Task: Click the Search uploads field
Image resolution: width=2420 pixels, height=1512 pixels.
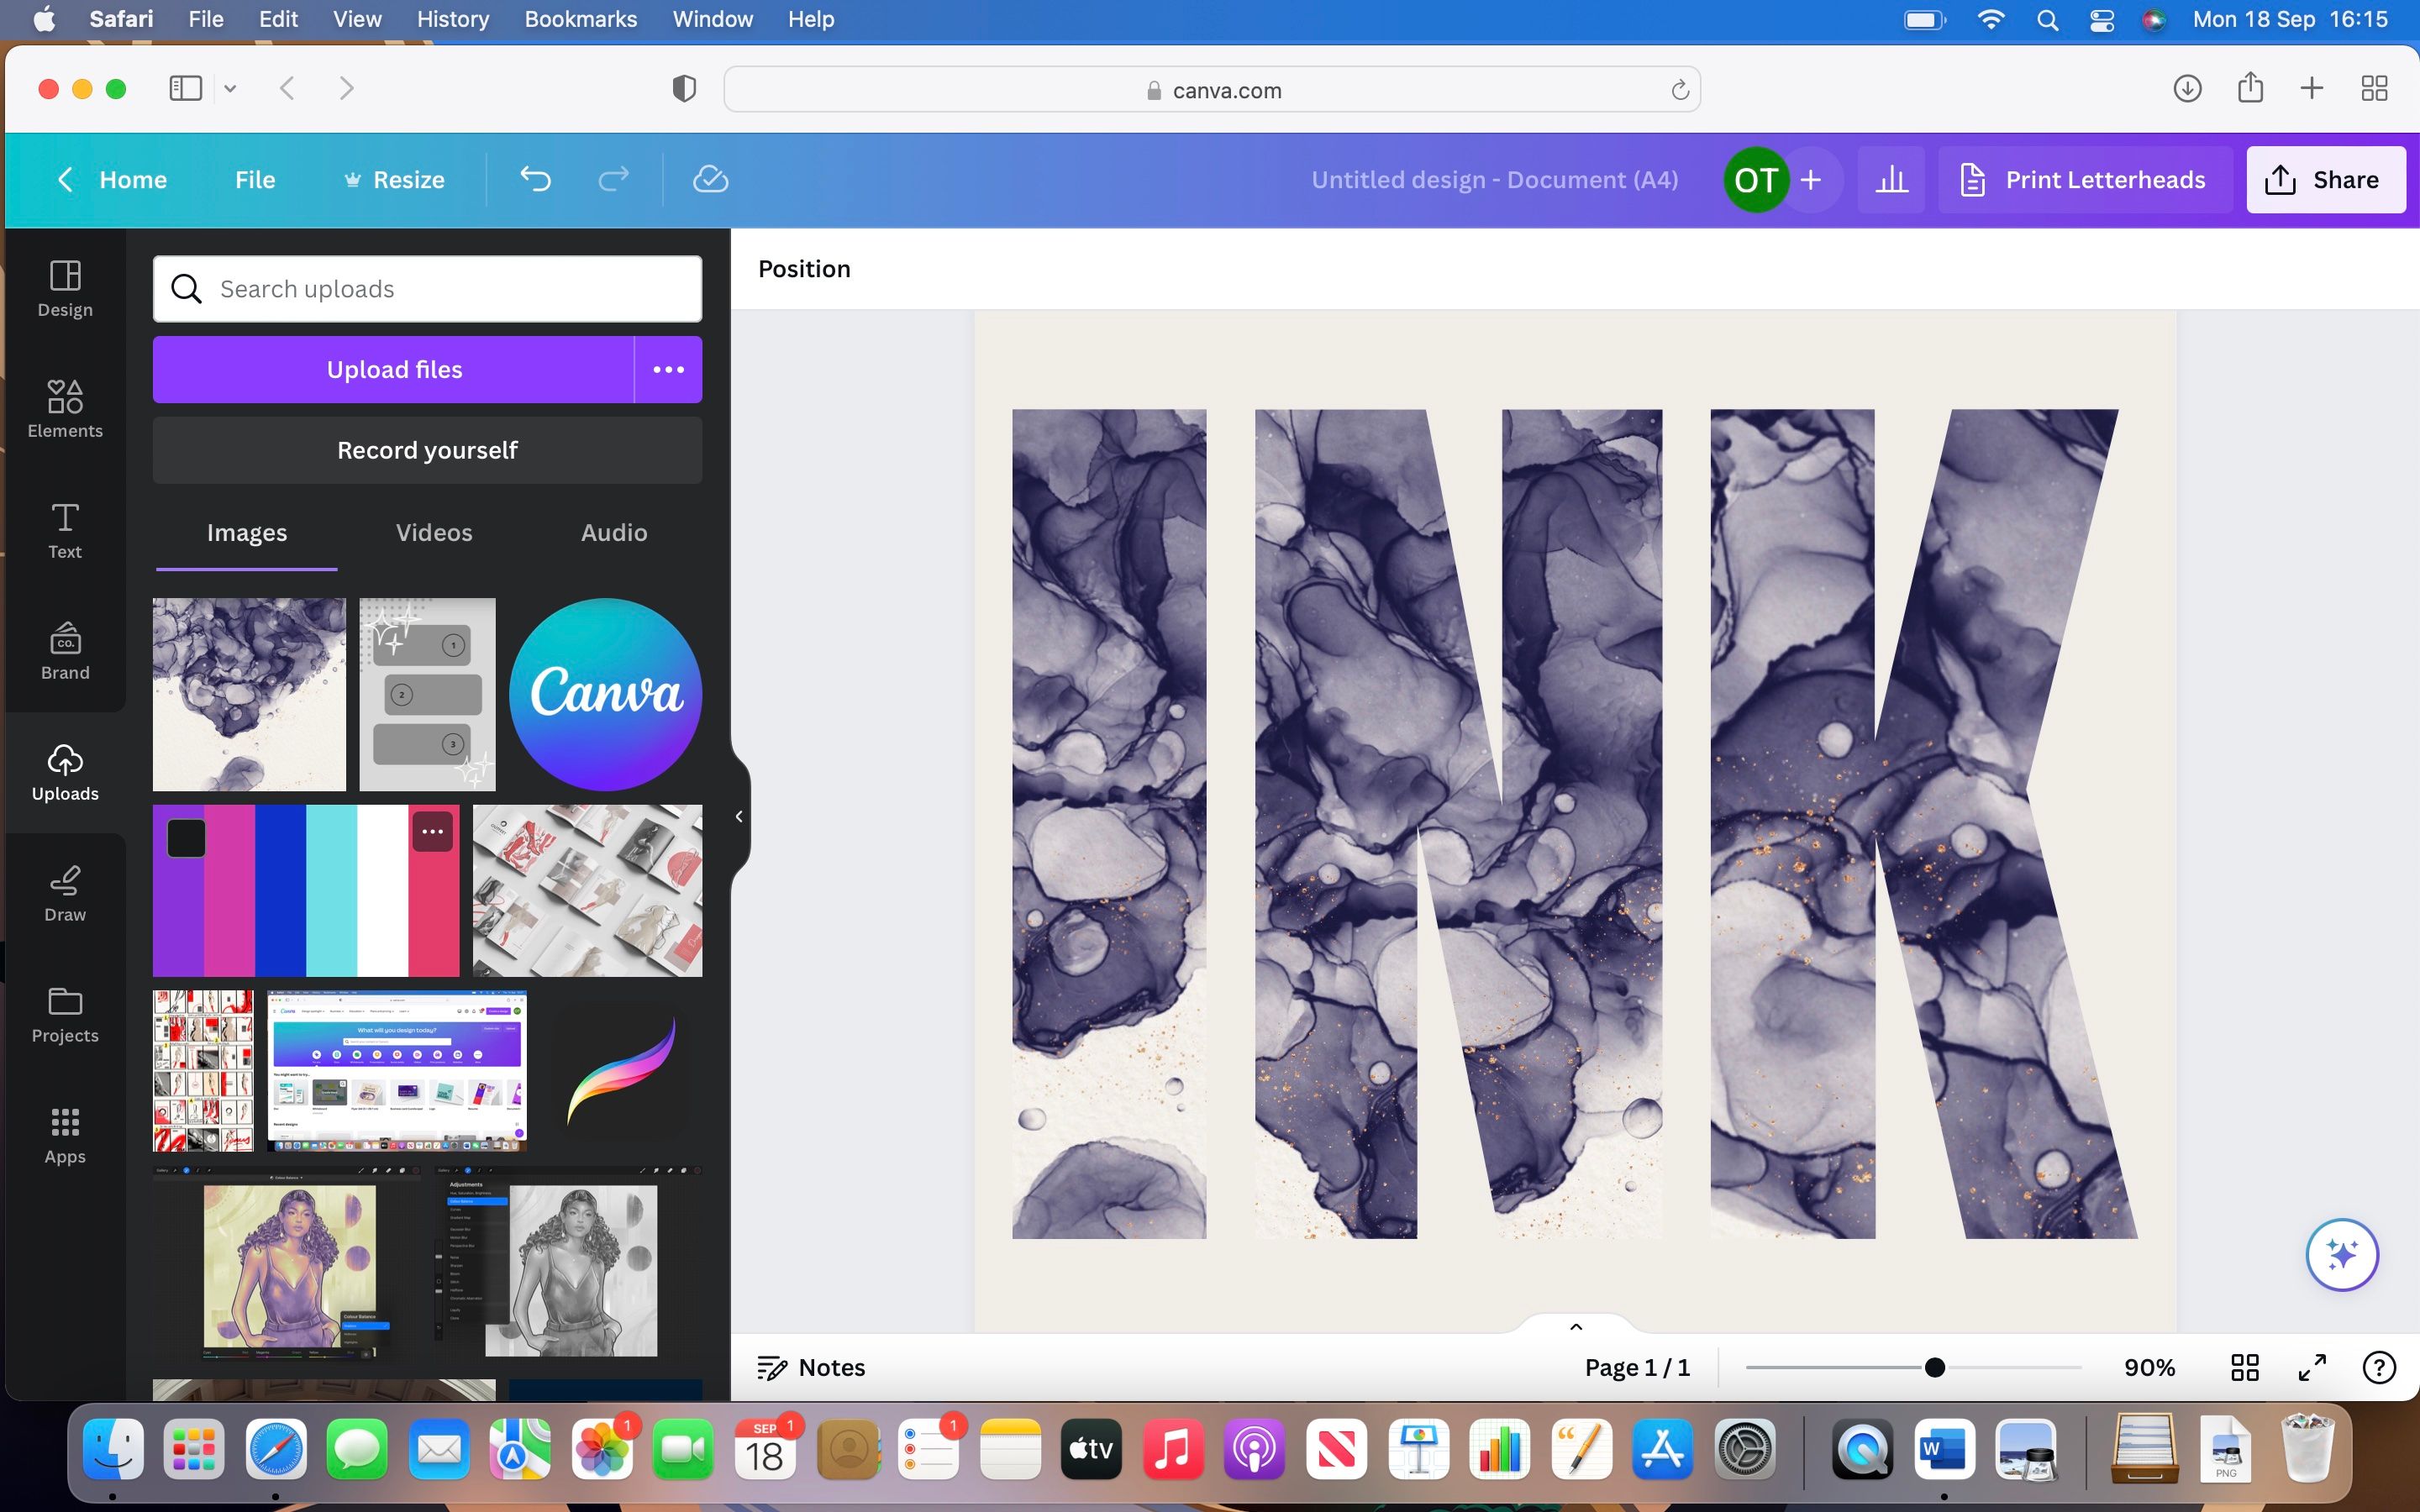Action: pos(427,288)
